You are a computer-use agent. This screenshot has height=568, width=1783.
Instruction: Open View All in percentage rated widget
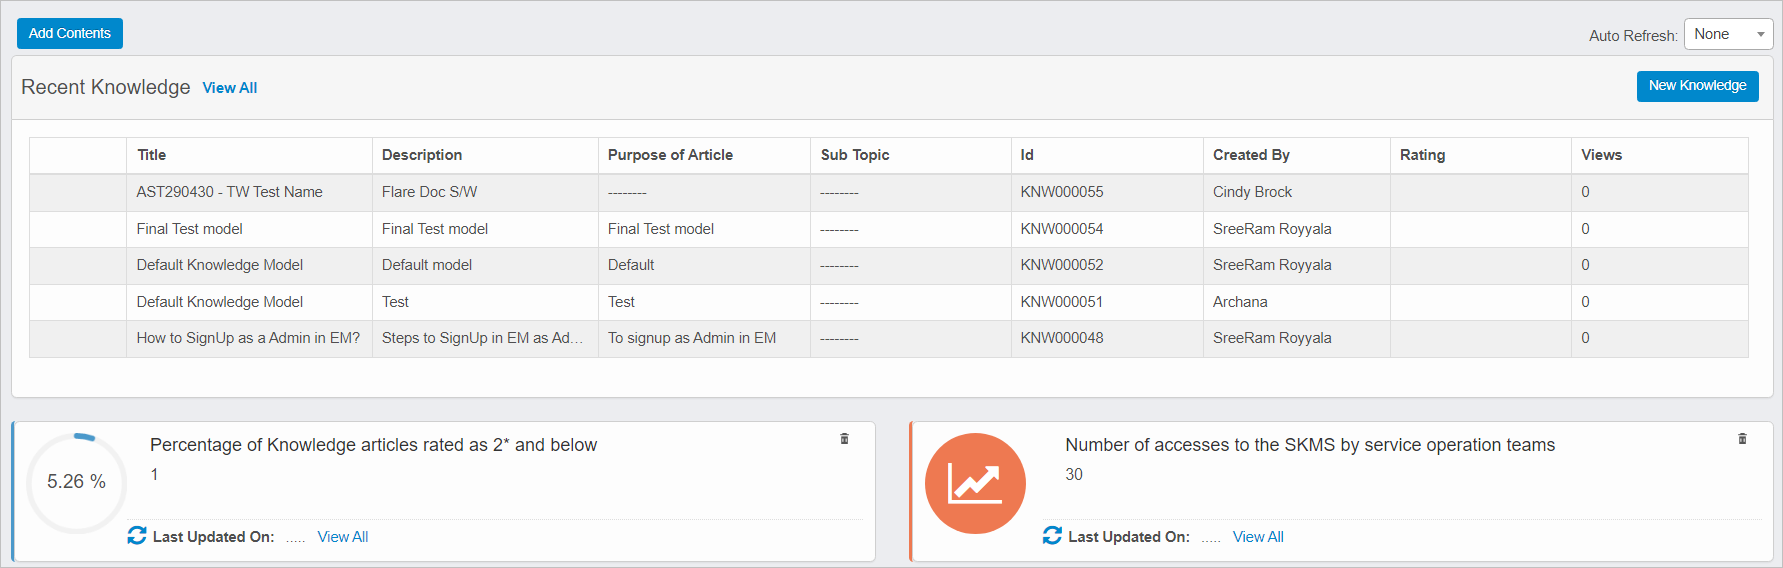(x=342, y=537)
